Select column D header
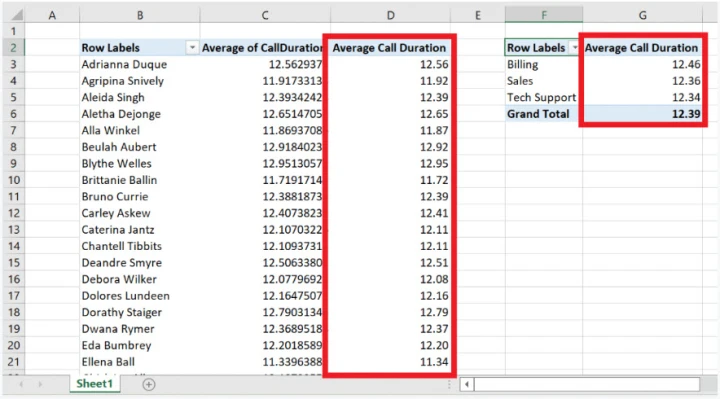The width and height of the screenshot is (720, 399). [390, 15]
